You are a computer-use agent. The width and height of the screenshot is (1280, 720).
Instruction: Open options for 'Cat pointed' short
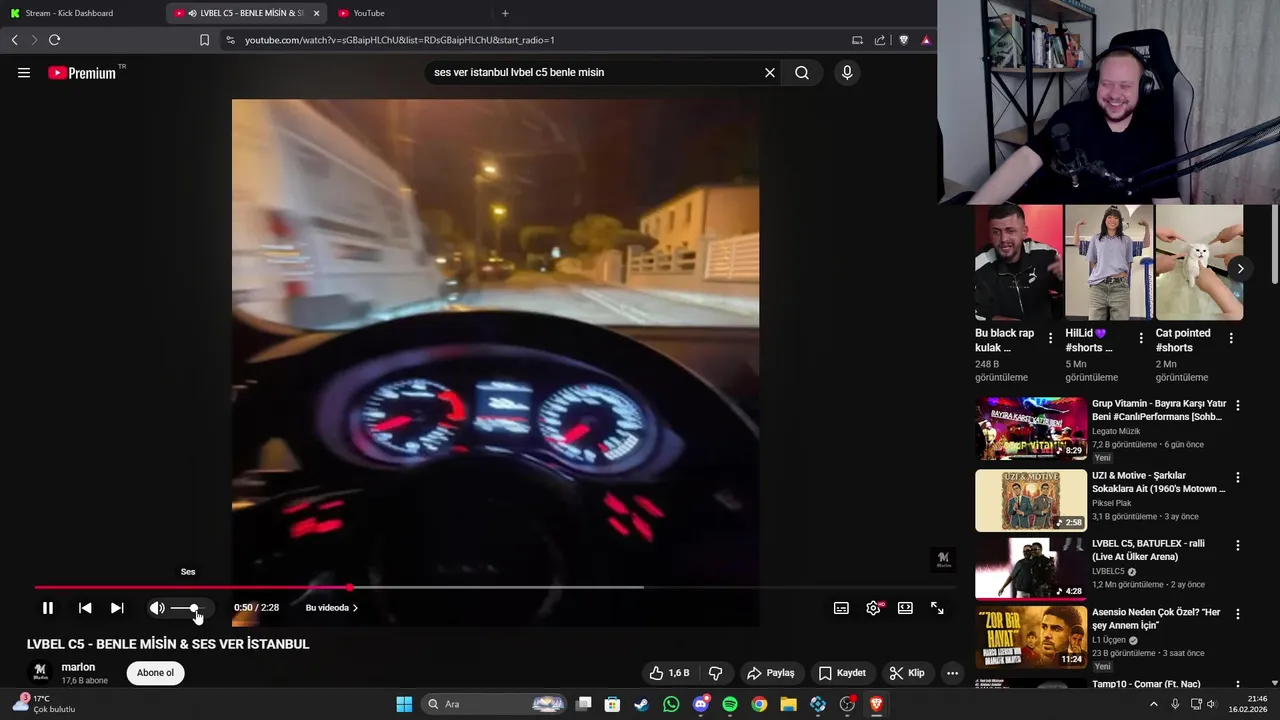1231,338
